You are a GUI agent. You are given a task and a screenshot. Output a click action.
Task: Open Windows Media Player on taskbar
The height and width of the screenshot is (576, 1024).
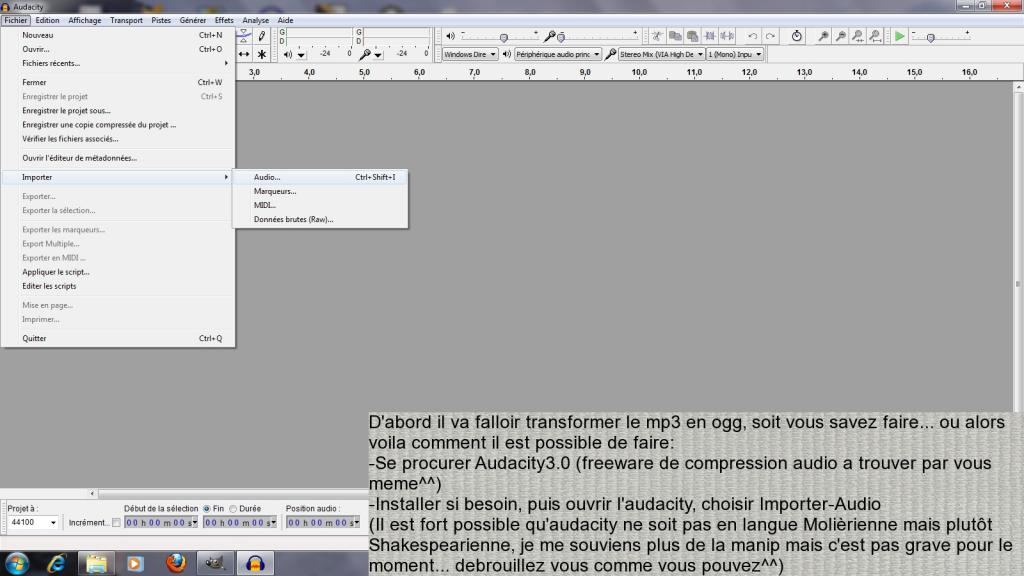tap(135, 563)
